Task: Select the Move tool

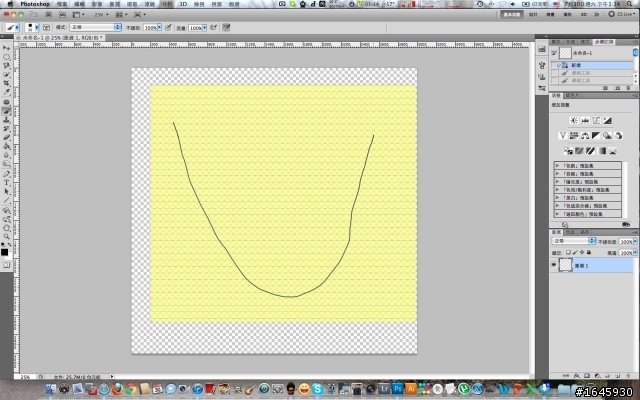Action: [7, 48]
